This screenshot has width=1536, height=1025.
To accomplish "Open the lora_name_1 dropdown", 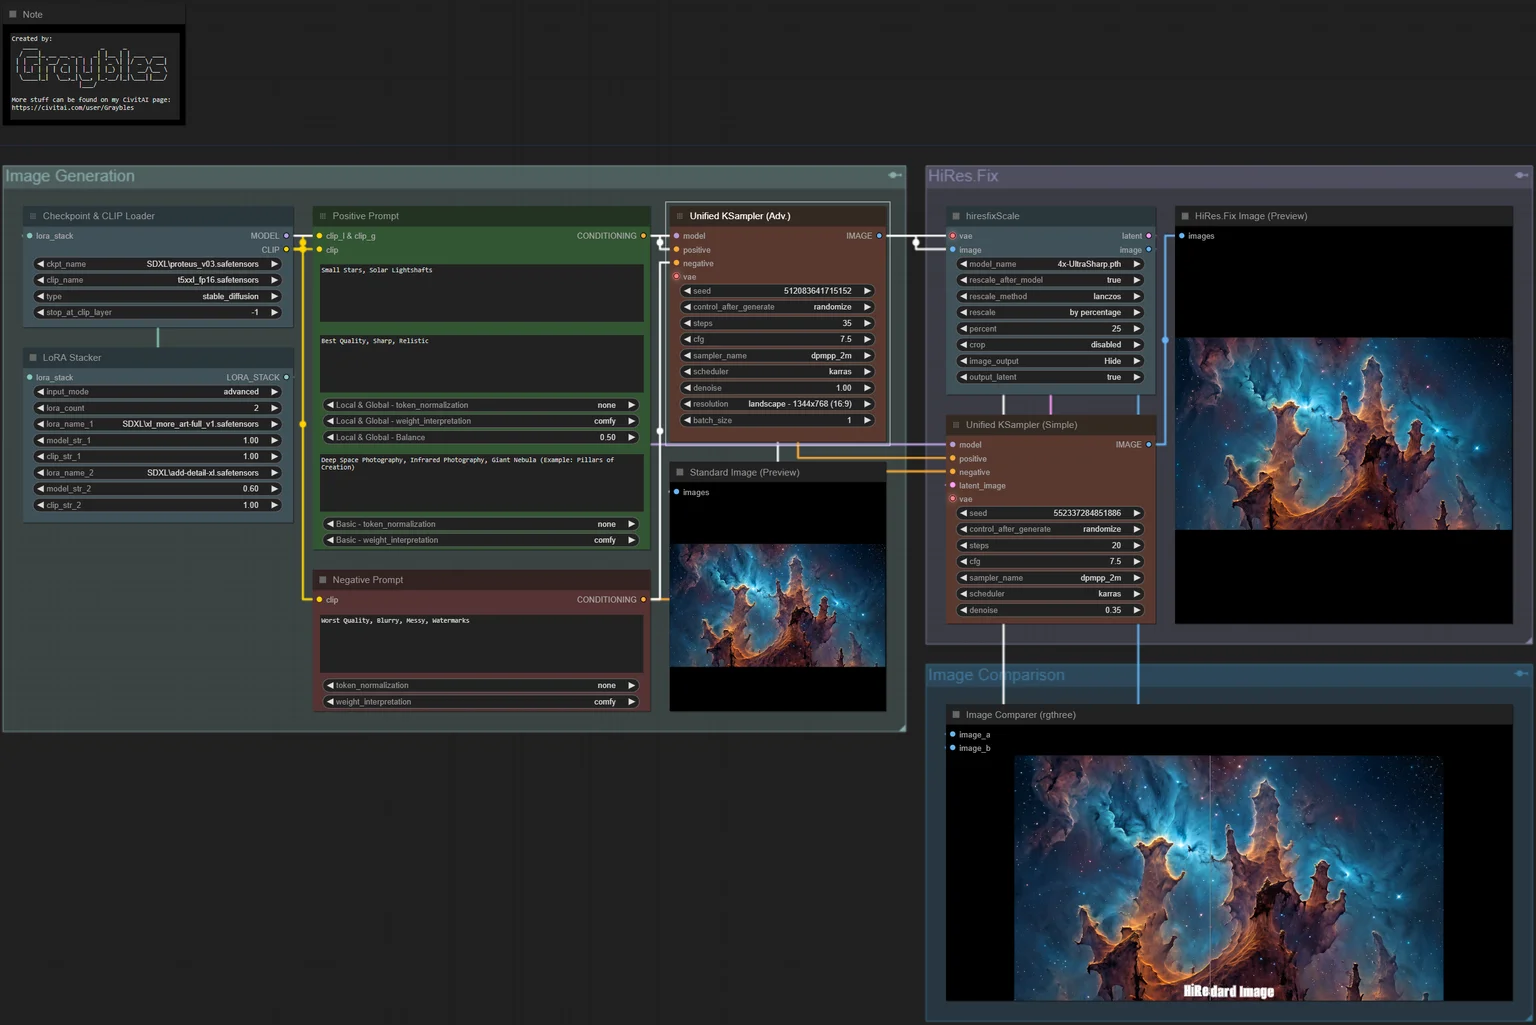I will 157,424.
